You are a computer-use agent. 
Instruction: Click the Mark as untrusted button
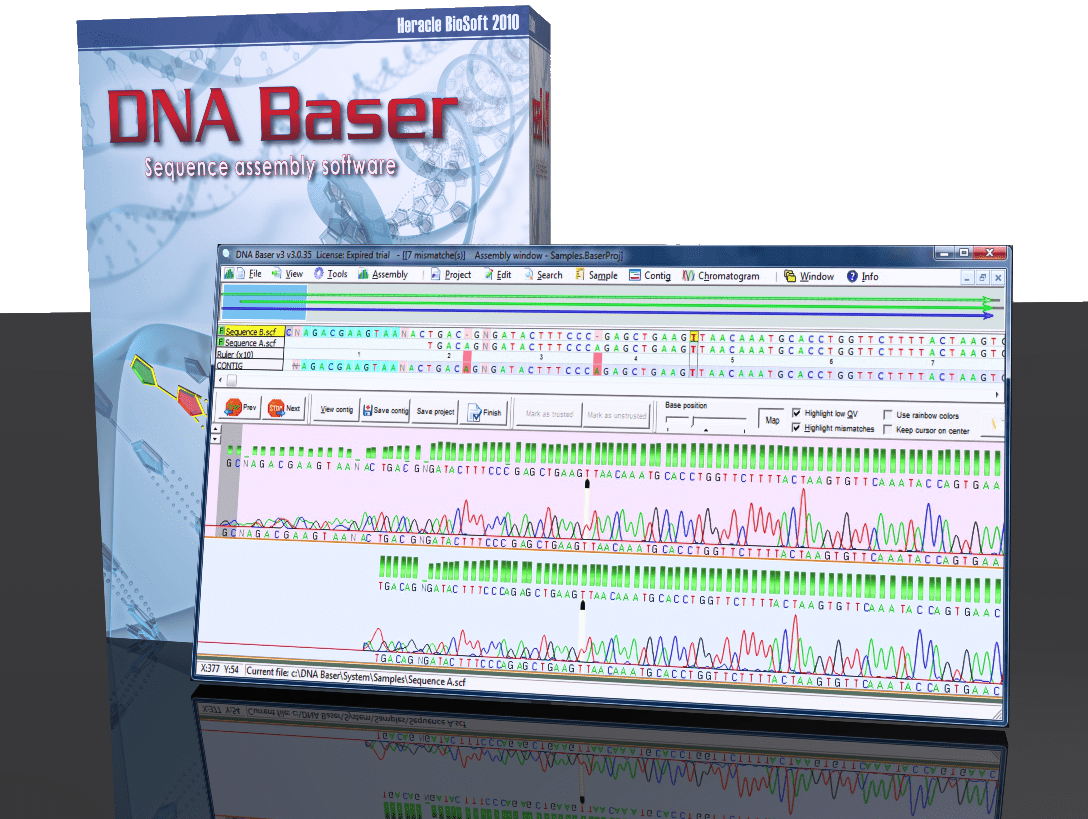coord(616,415)
